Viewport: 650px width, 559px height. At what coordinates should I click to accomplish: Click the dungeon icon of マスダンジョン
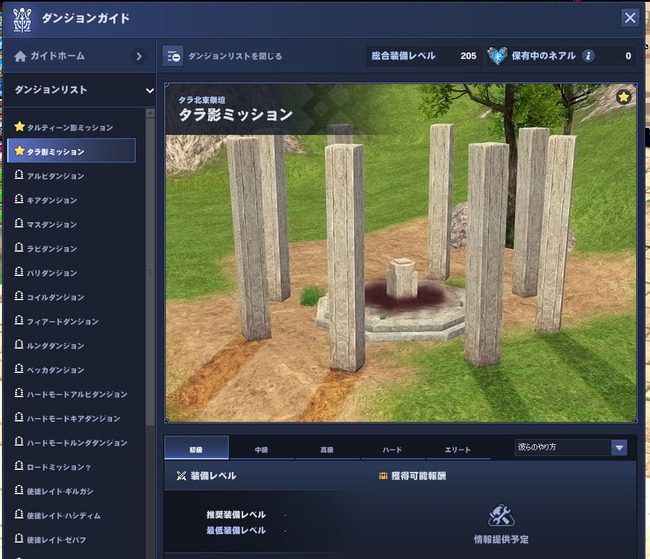tap(19, 224)
